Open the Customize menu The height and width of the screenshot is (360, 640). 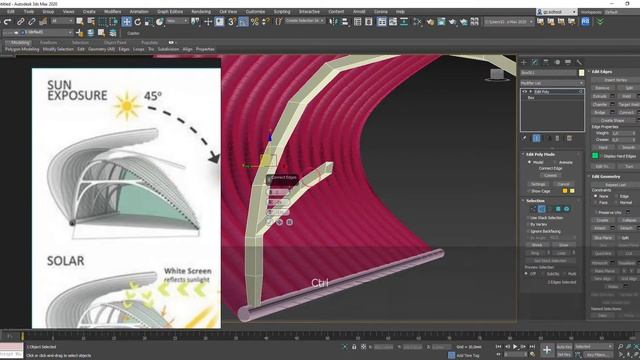click(255, 12)
